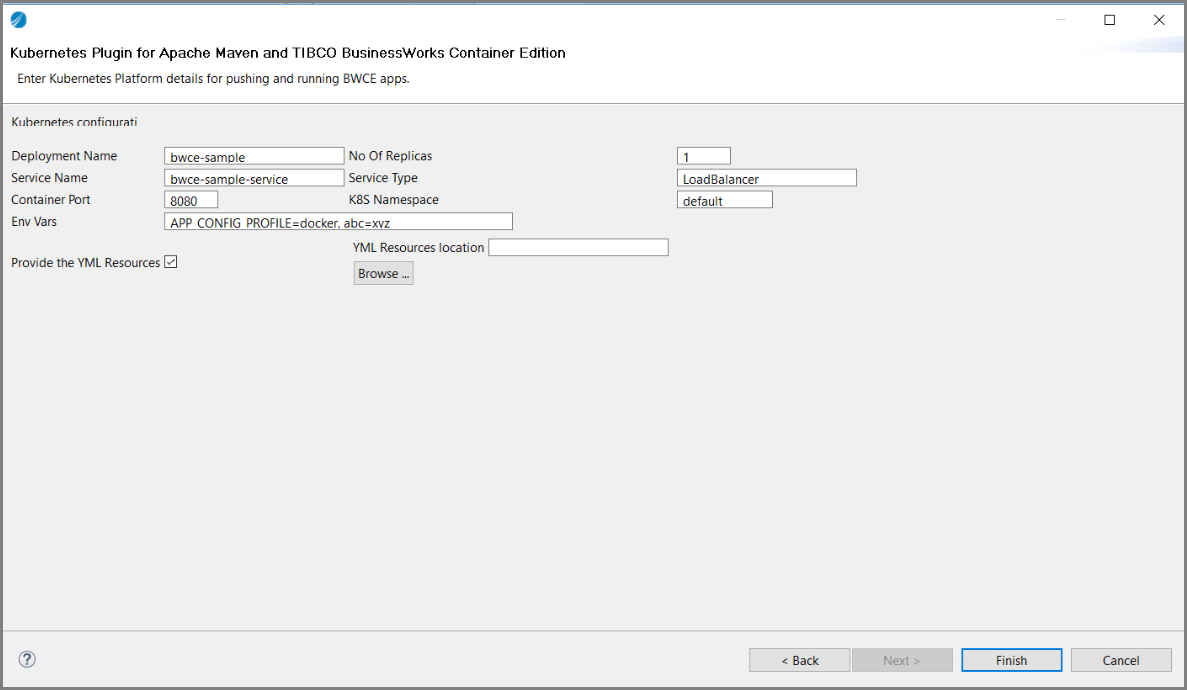Click the K8S Namespace label
This screenshot has width=1187, height=690.
pyautogui.click(x=394, y=200)
